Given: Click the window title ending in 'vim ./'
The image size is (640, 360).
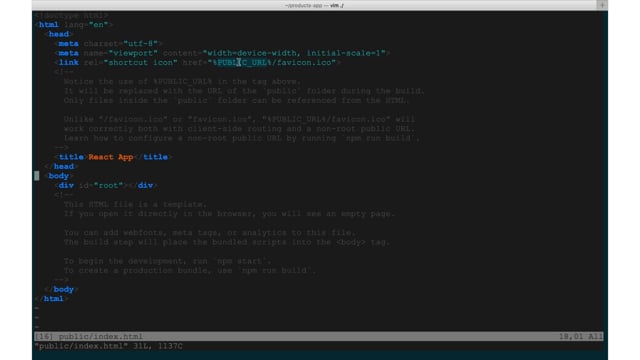Looking at the screenshot, I should 314,5.
